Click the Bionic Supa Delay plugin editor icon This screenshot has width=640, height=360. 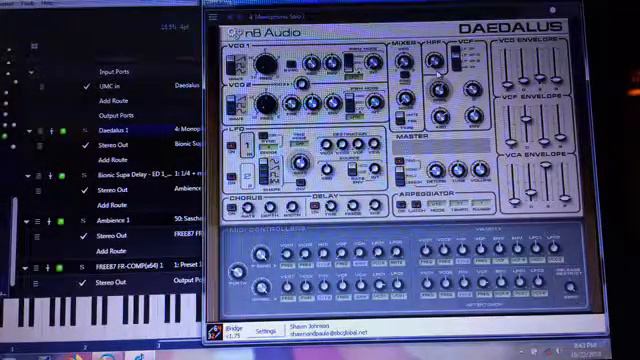51,176
